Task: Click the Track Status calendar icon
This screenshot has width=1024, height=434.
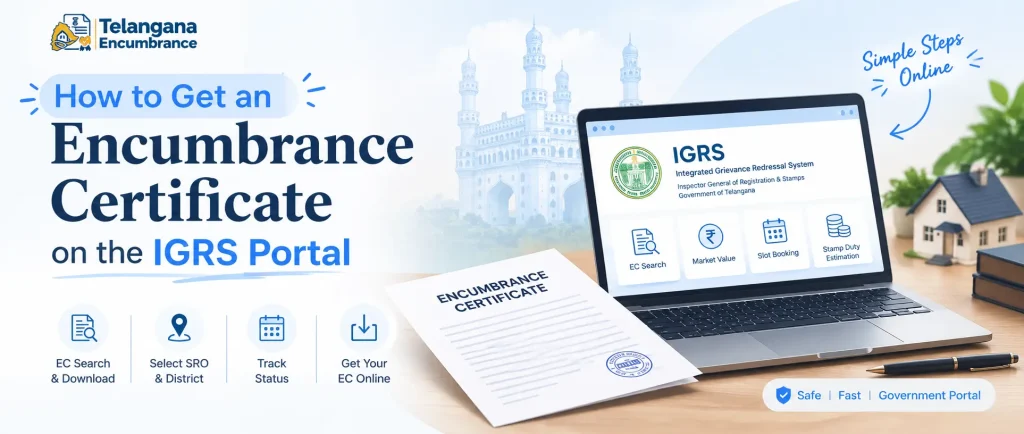Action: (x=272, y=328)
